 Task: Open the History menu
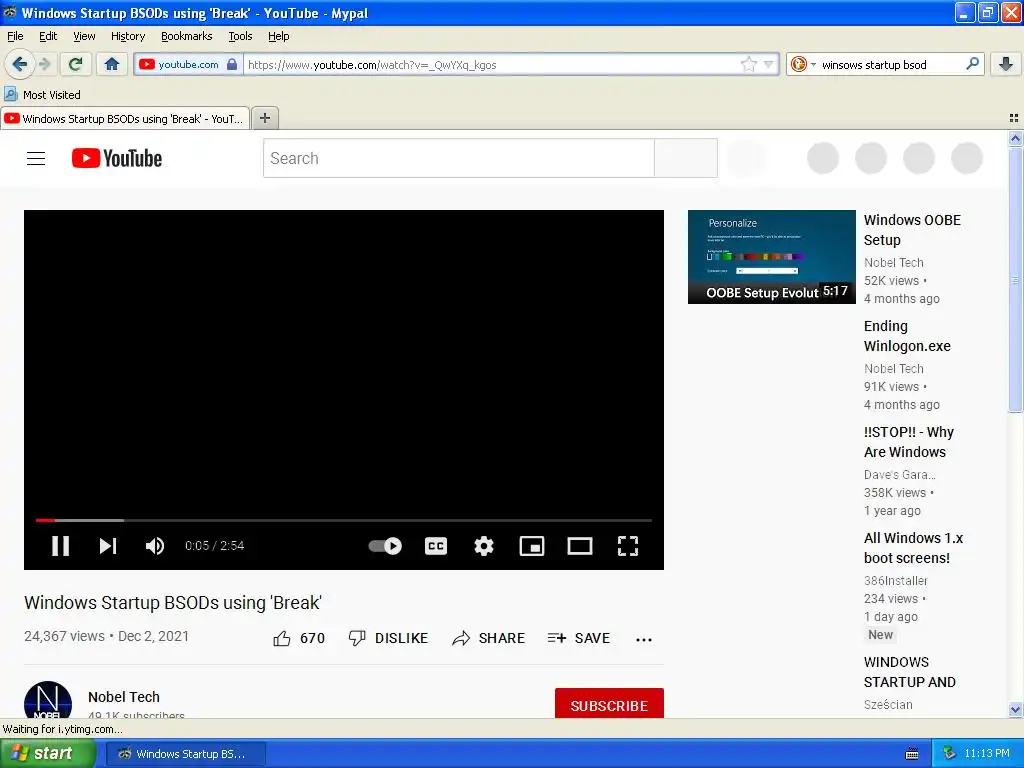tap(127, 36)
